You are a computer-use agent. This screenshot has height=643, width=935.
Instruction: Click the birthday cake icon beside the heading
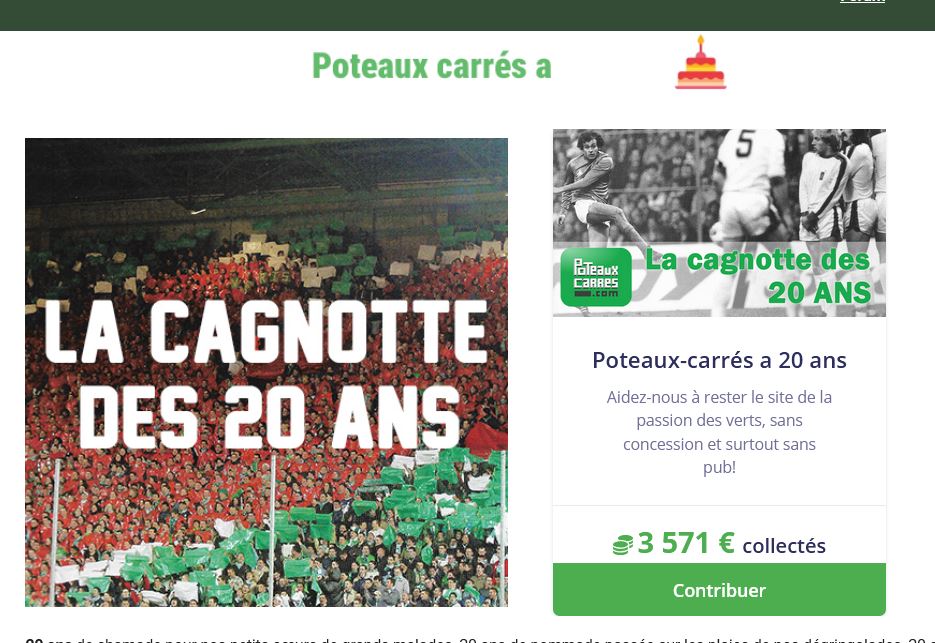(701, 62)
